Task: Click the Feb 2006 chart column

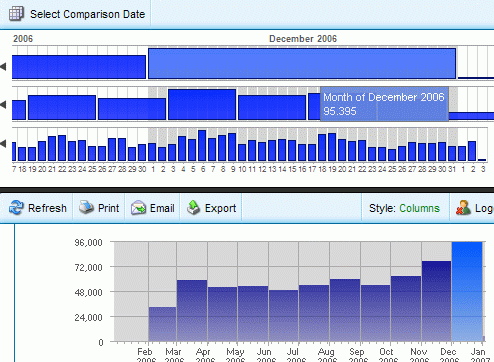Action: point(162,324)
